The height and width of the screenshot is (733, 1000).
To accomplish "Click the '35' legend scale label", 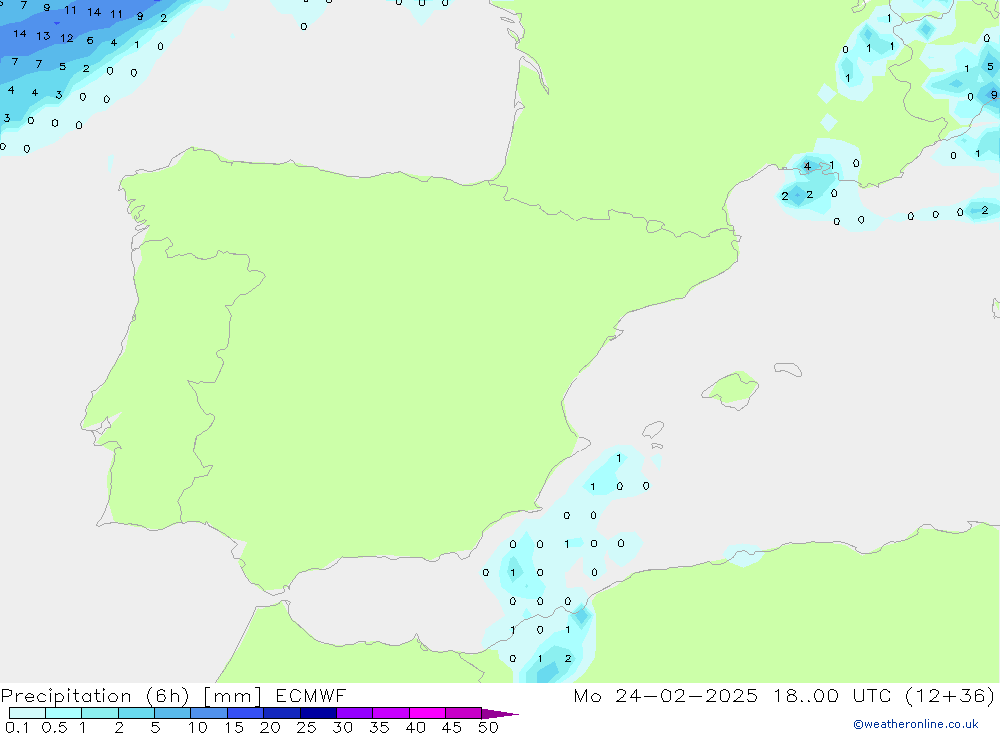I will pyautogui.click(x=379, y=727).
